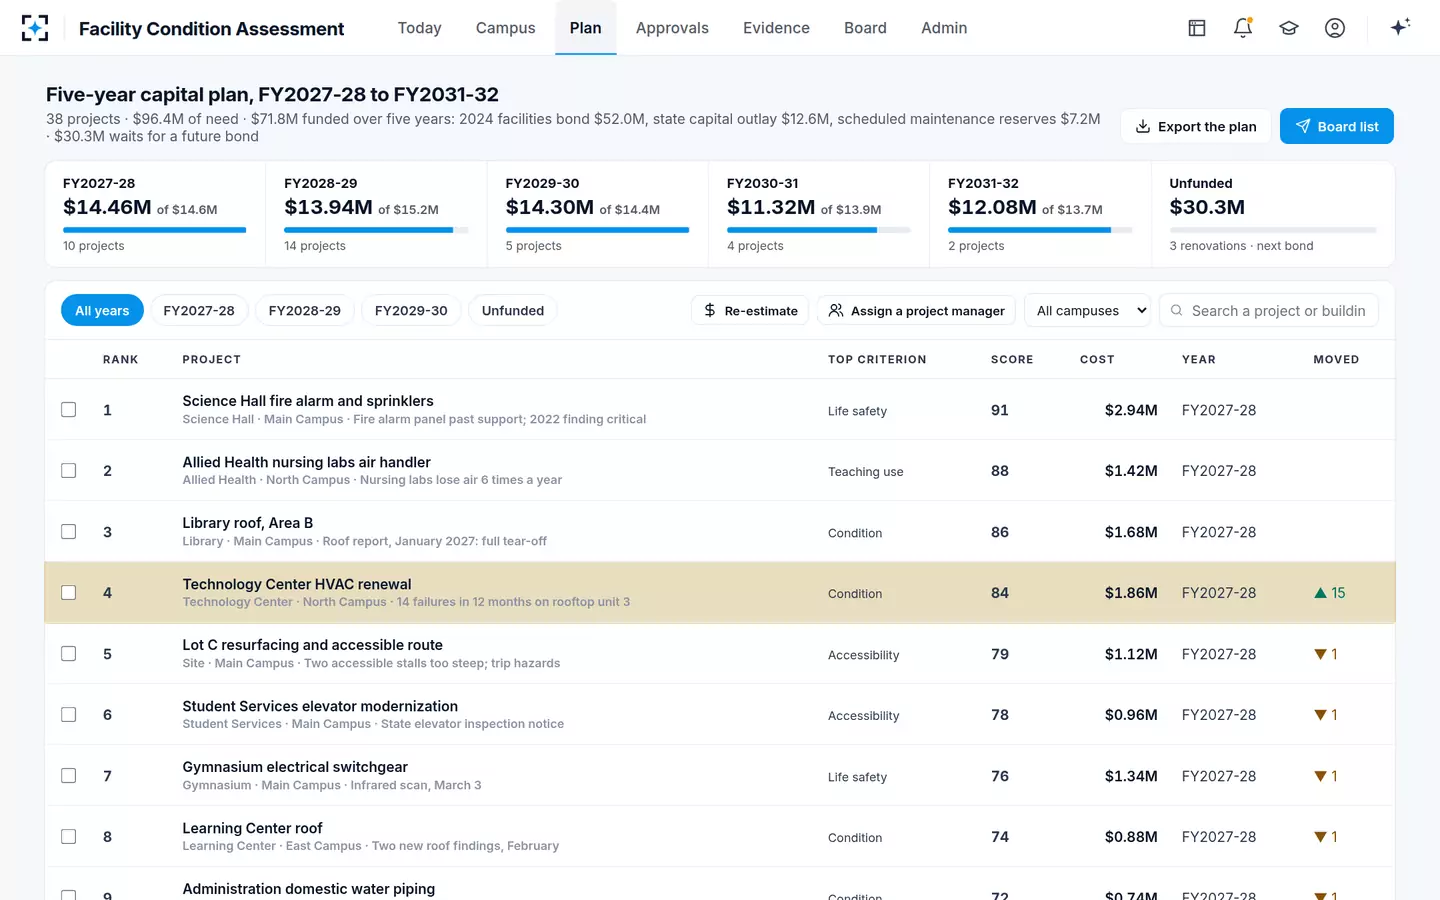1440x900 pixels.
Task: Sort by the COST column header
Action: (1097, 359)
